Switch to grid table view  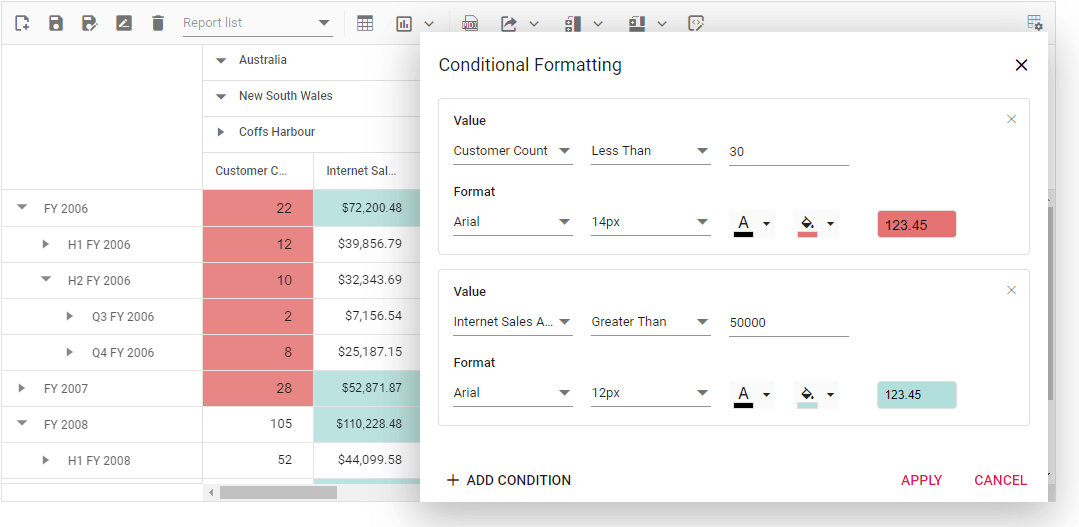coord(365,23)
